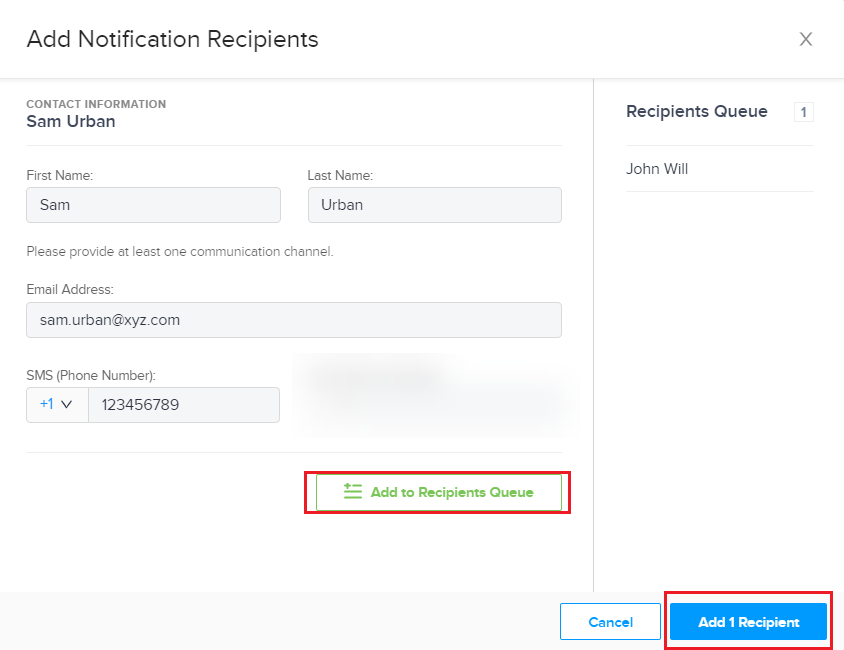Click the Recipients Queue heading
844x650 pixels.
(697, 111)
